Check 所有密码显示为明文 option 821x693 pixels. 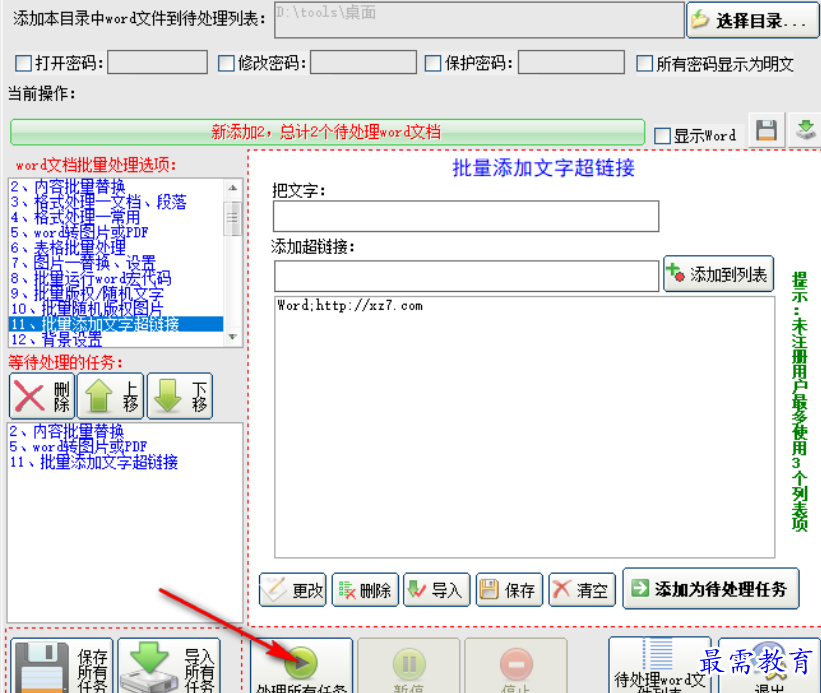(644, 63)
